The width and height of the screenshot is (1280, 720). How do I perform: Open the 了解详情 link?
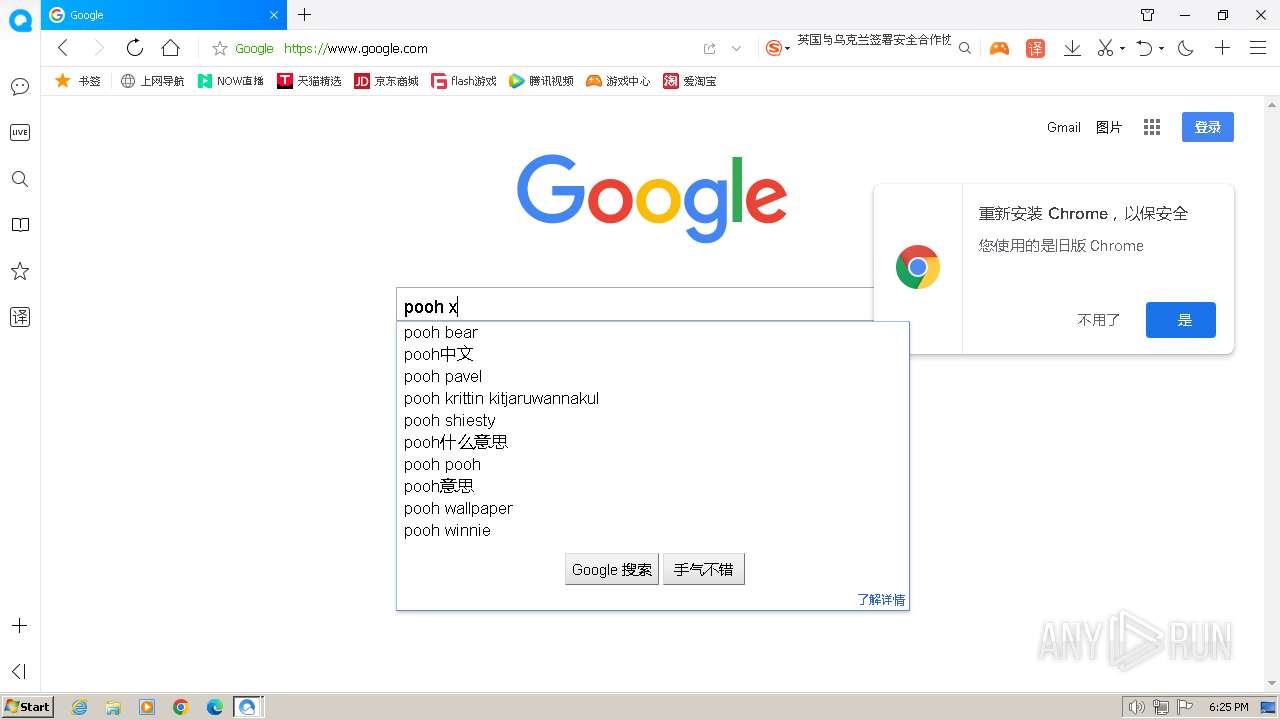(x=881, y=600)
